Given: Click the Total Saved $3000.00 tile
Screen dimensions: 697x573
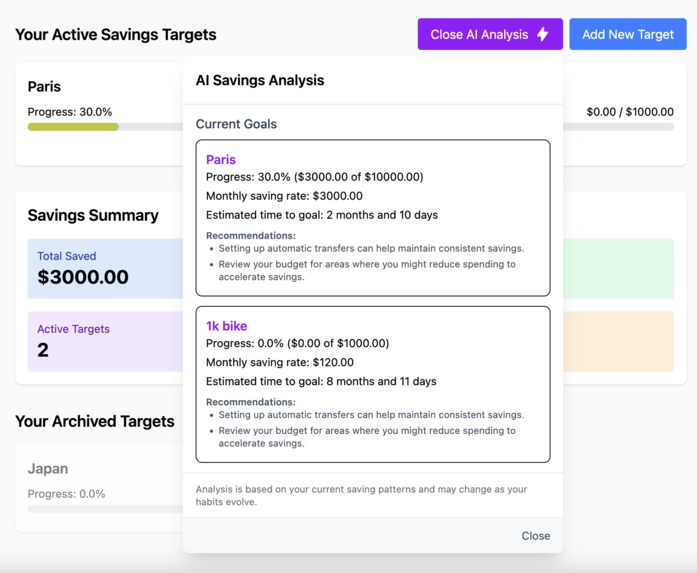Looking at the screenshot, I should (105, 268).
